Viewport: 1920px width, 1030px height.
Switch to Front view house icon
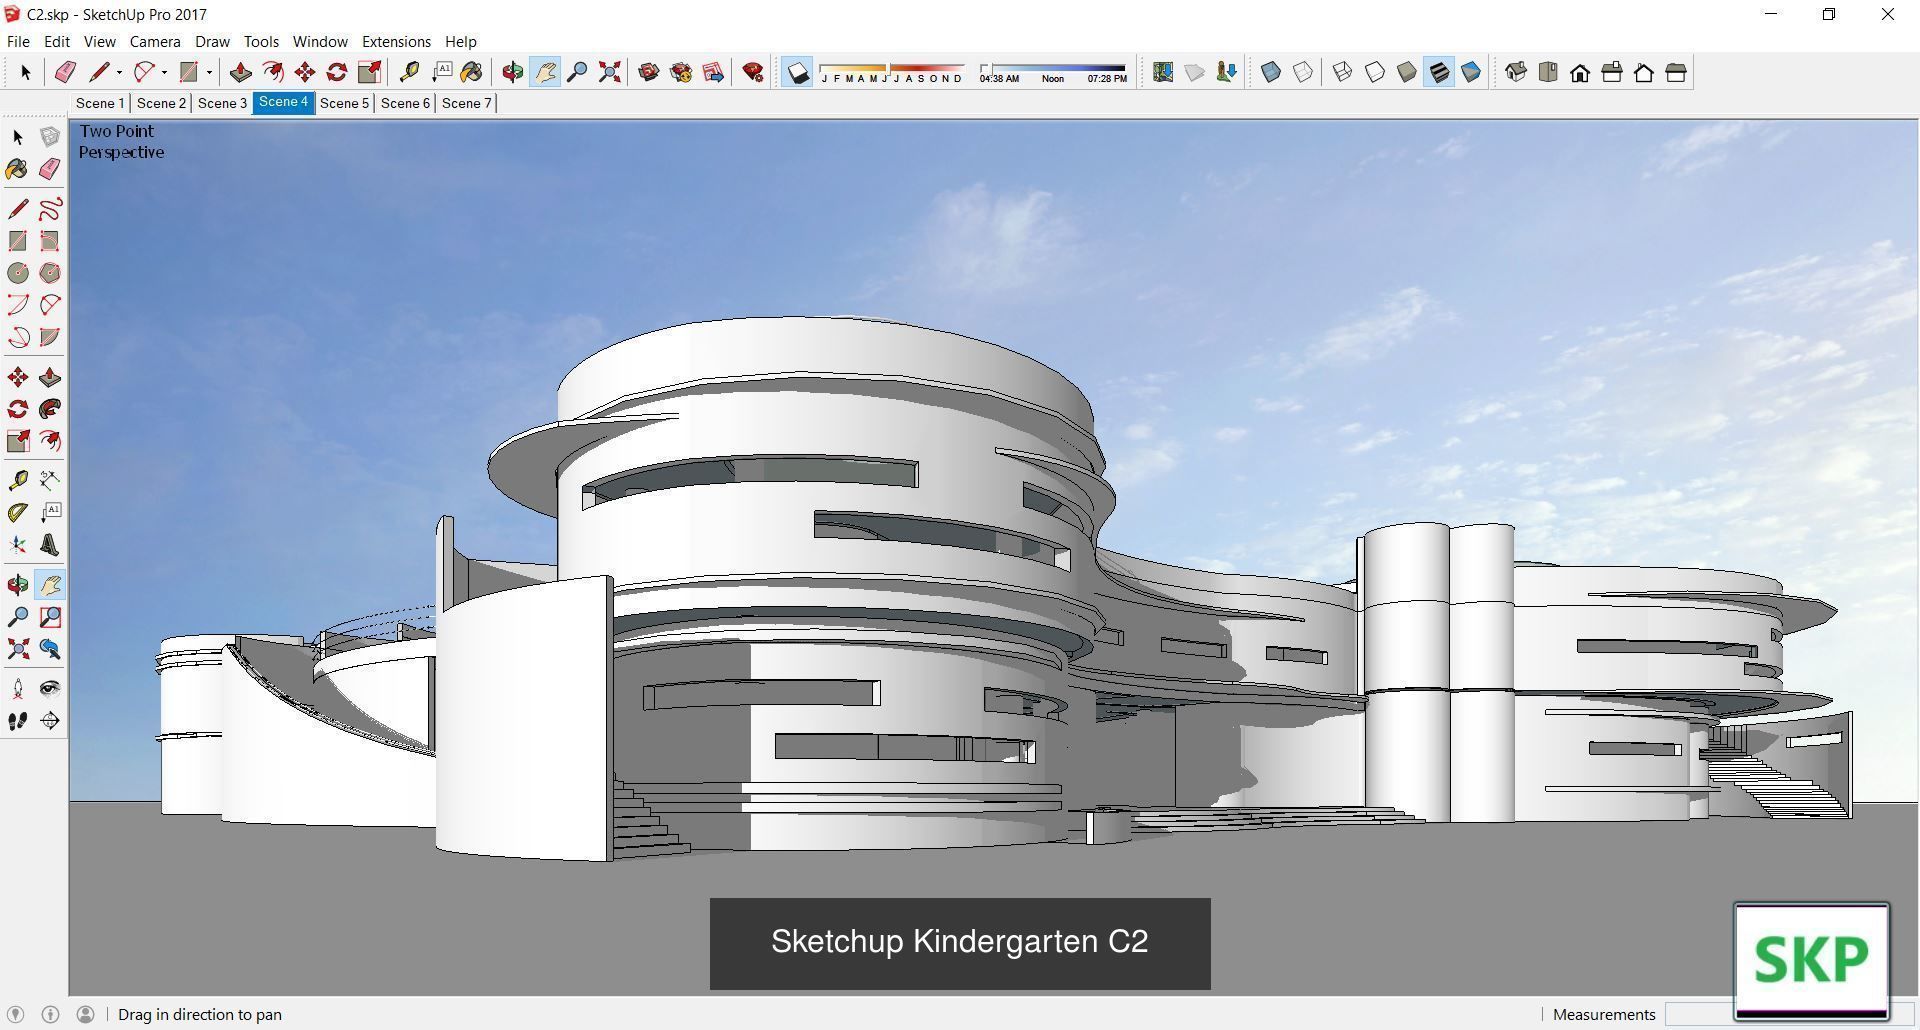pyautogui.click(x=1580, y=72)
